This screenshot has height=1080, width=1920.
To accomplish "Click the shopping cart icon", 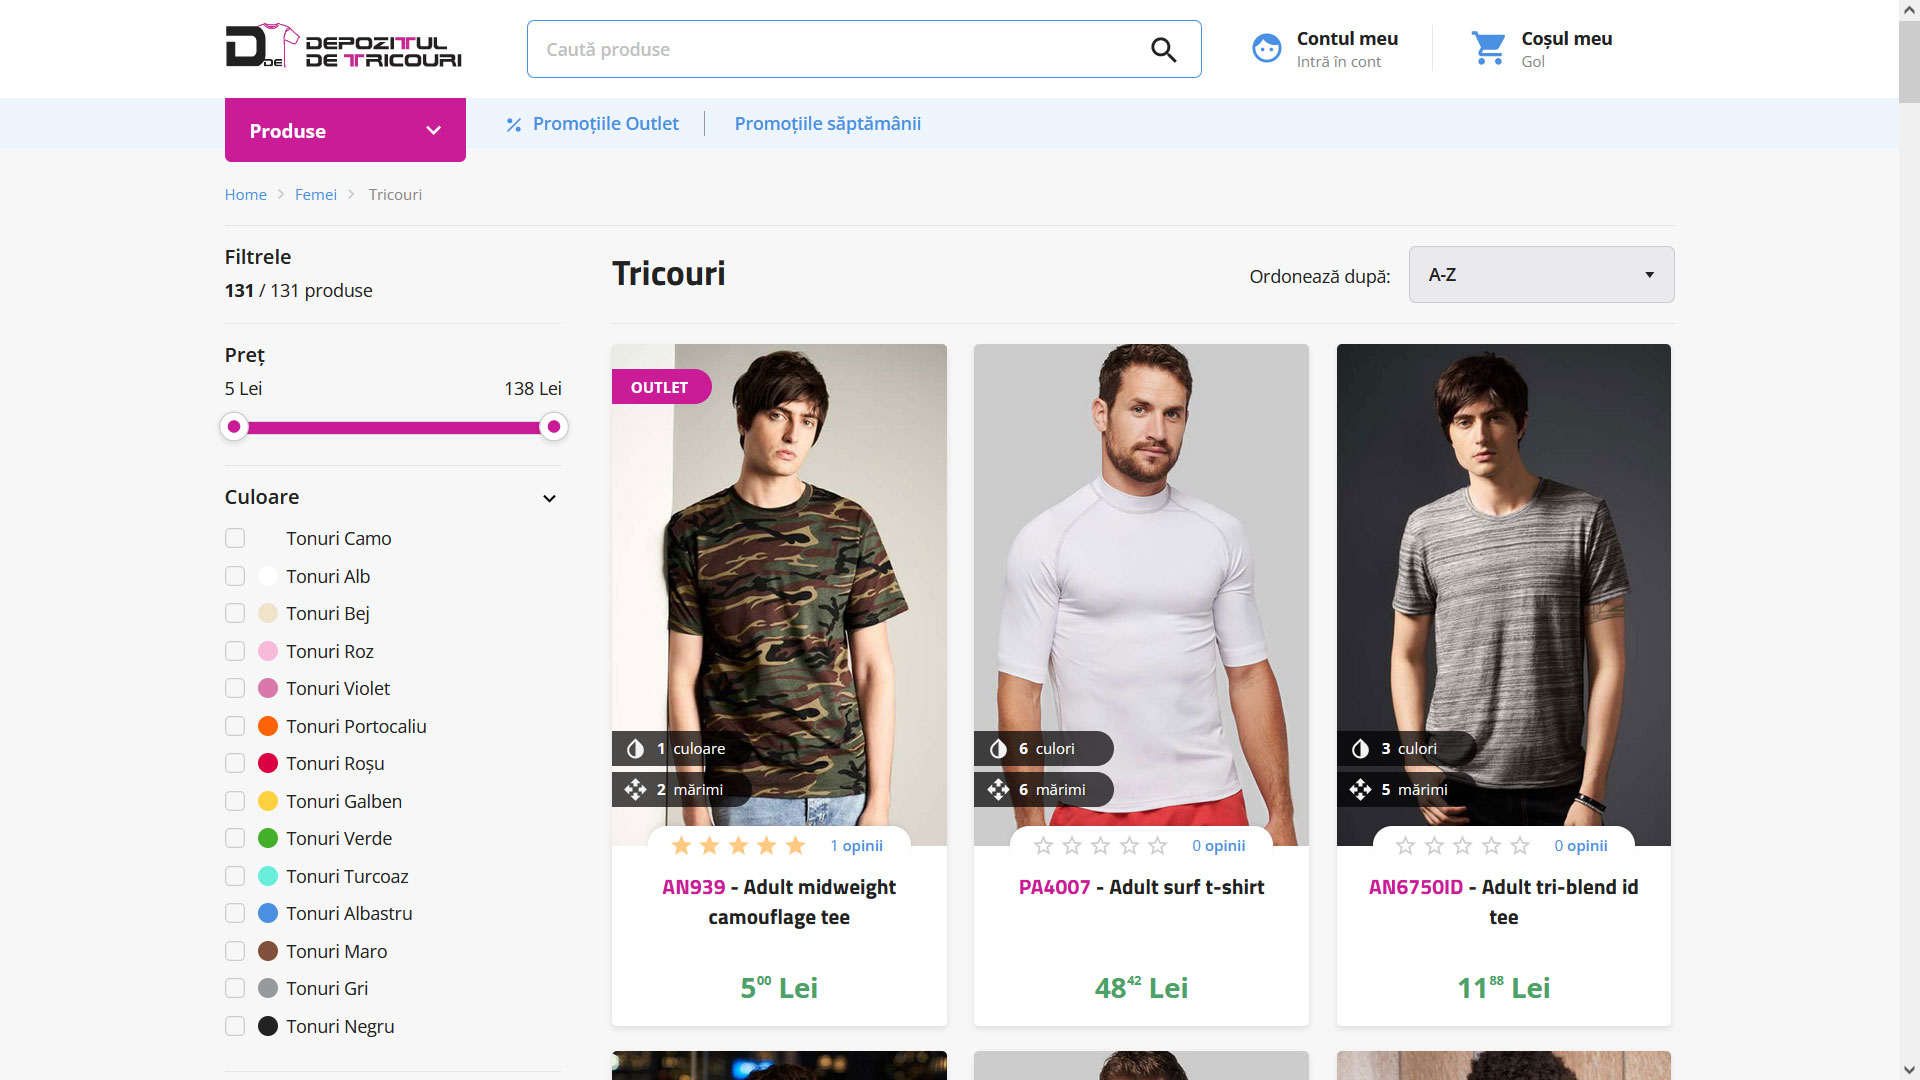I will click(x=1488, y=48).
